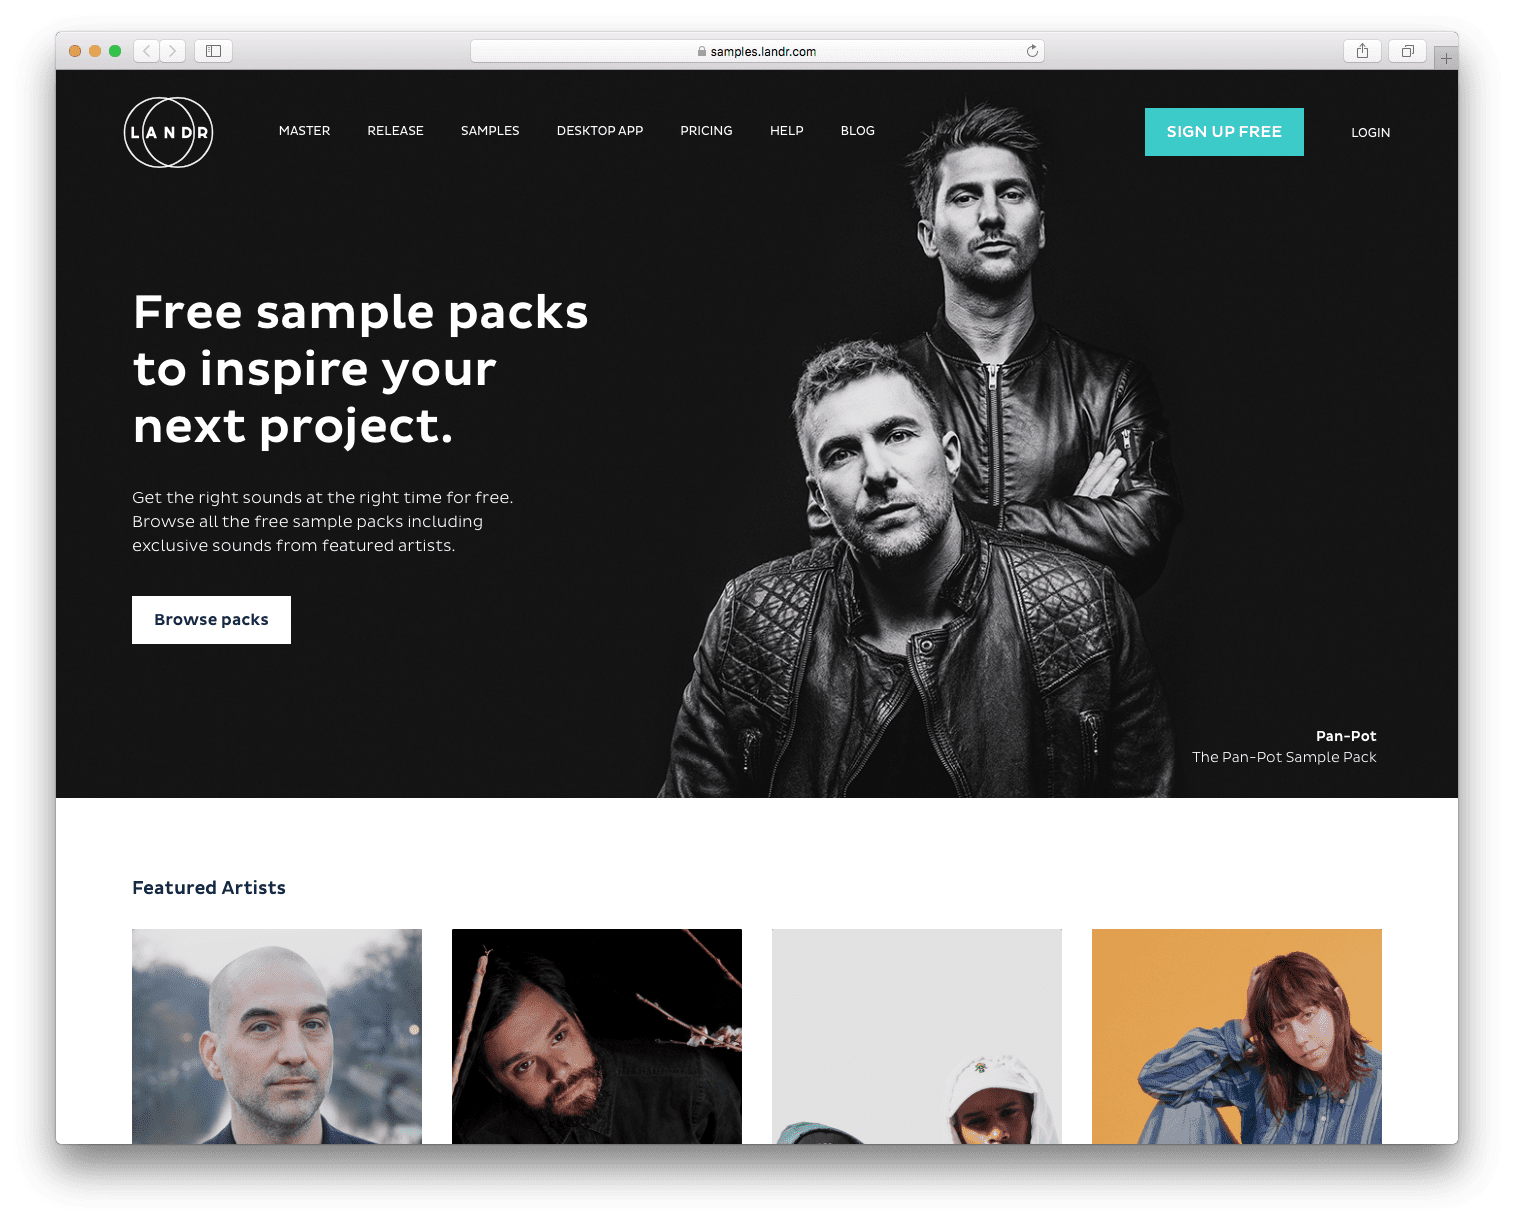This screenshot has width=1514, height=1224.
Task: Click the samples.landr.com address bar
Action: [x=757, y=51]
